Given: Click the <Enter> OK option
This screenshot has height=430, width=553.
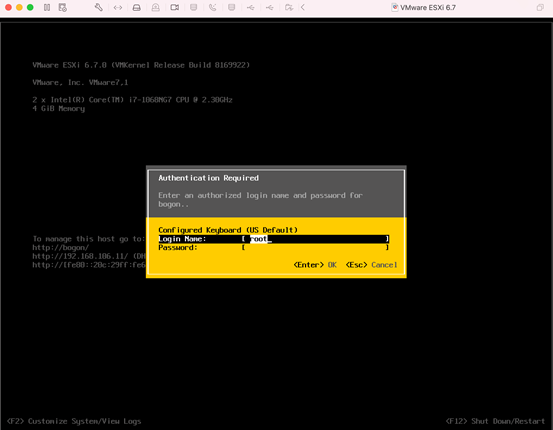Looking at the screenshot, I should click(x=315, y=265).
